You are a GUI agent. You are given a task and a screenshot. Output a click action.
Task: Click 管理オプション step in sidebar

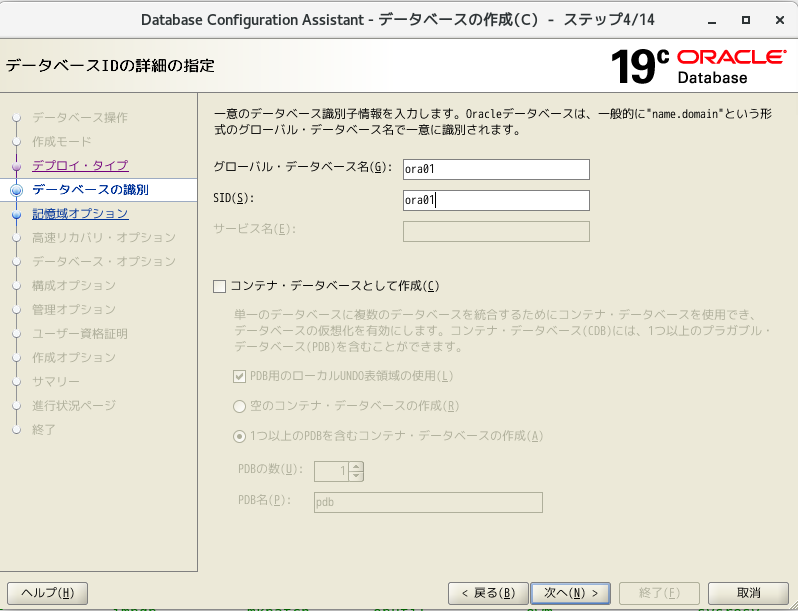74,309
